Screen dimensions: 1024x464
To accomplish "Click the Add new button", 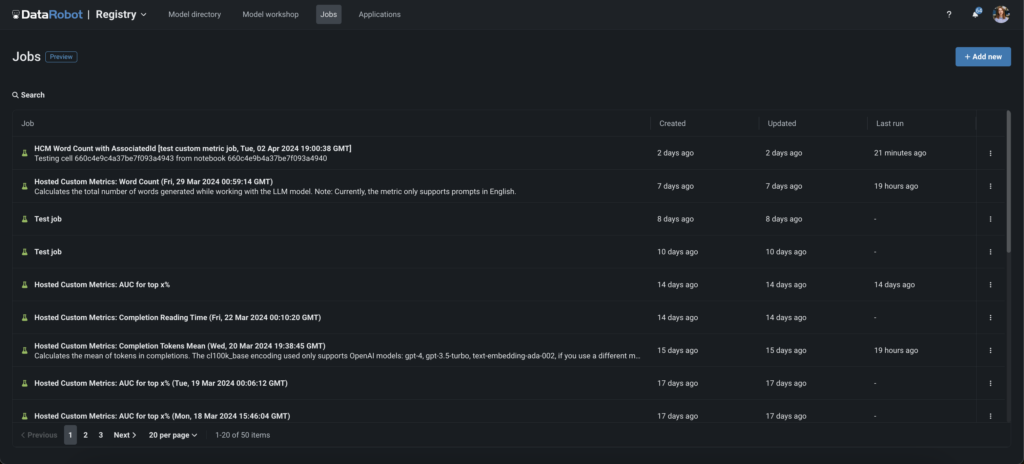I will [983, 57].
